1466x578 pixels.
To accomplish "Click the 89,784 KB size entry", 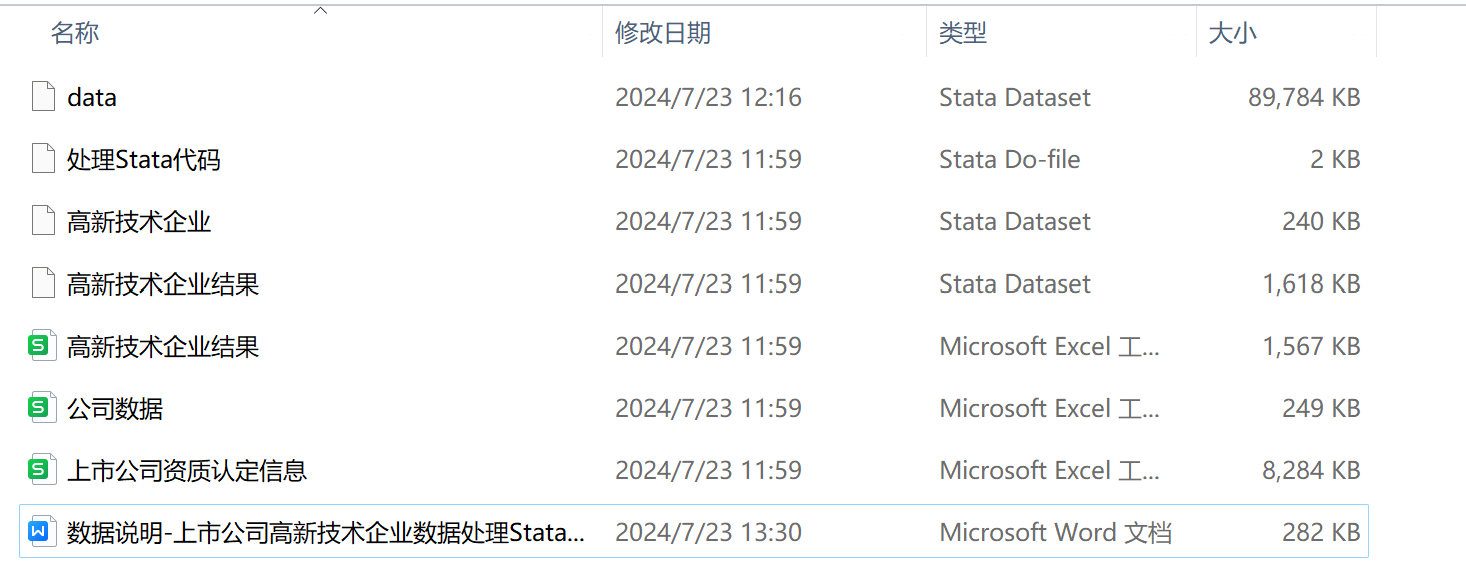I will tap(1303, 97).
